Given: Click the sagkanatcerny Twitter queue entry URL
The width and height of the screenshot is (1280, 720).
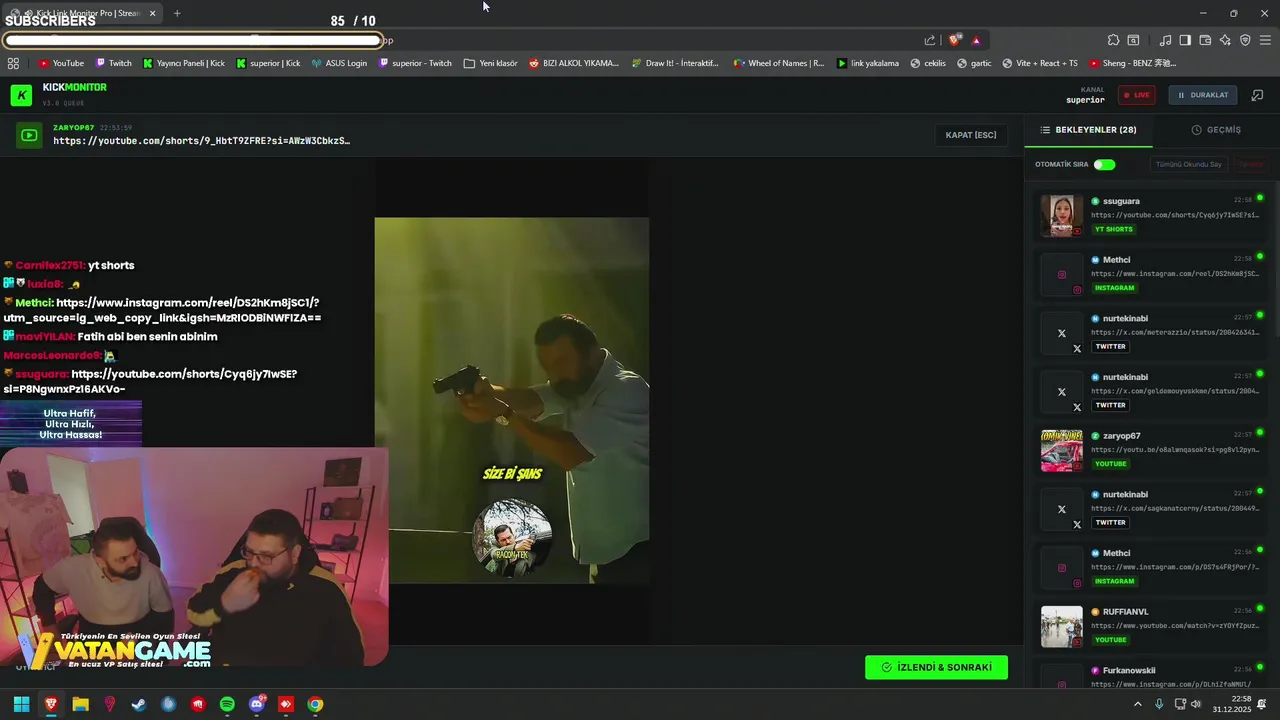Looking at the screenshot, I should pos(1175,508).
